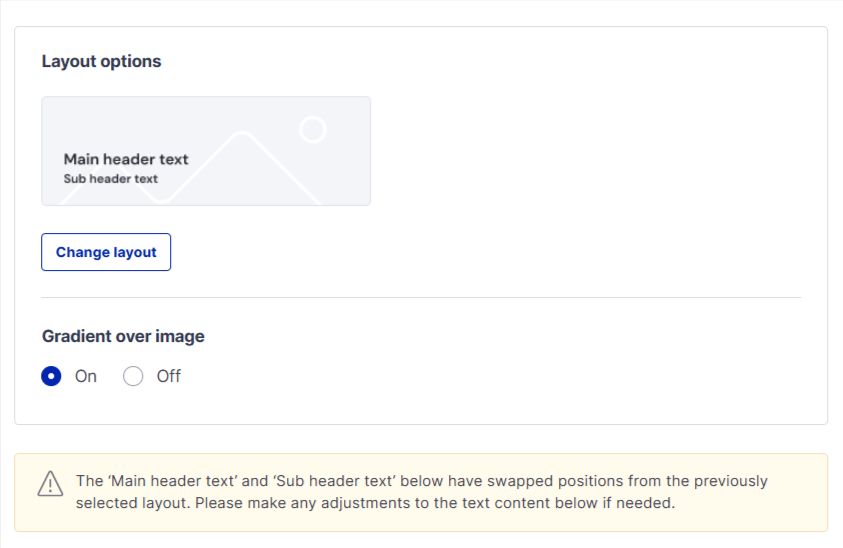The image size is (843, 548).
Task: Click the "Gradient over image" heading
Action: point(123,336)
